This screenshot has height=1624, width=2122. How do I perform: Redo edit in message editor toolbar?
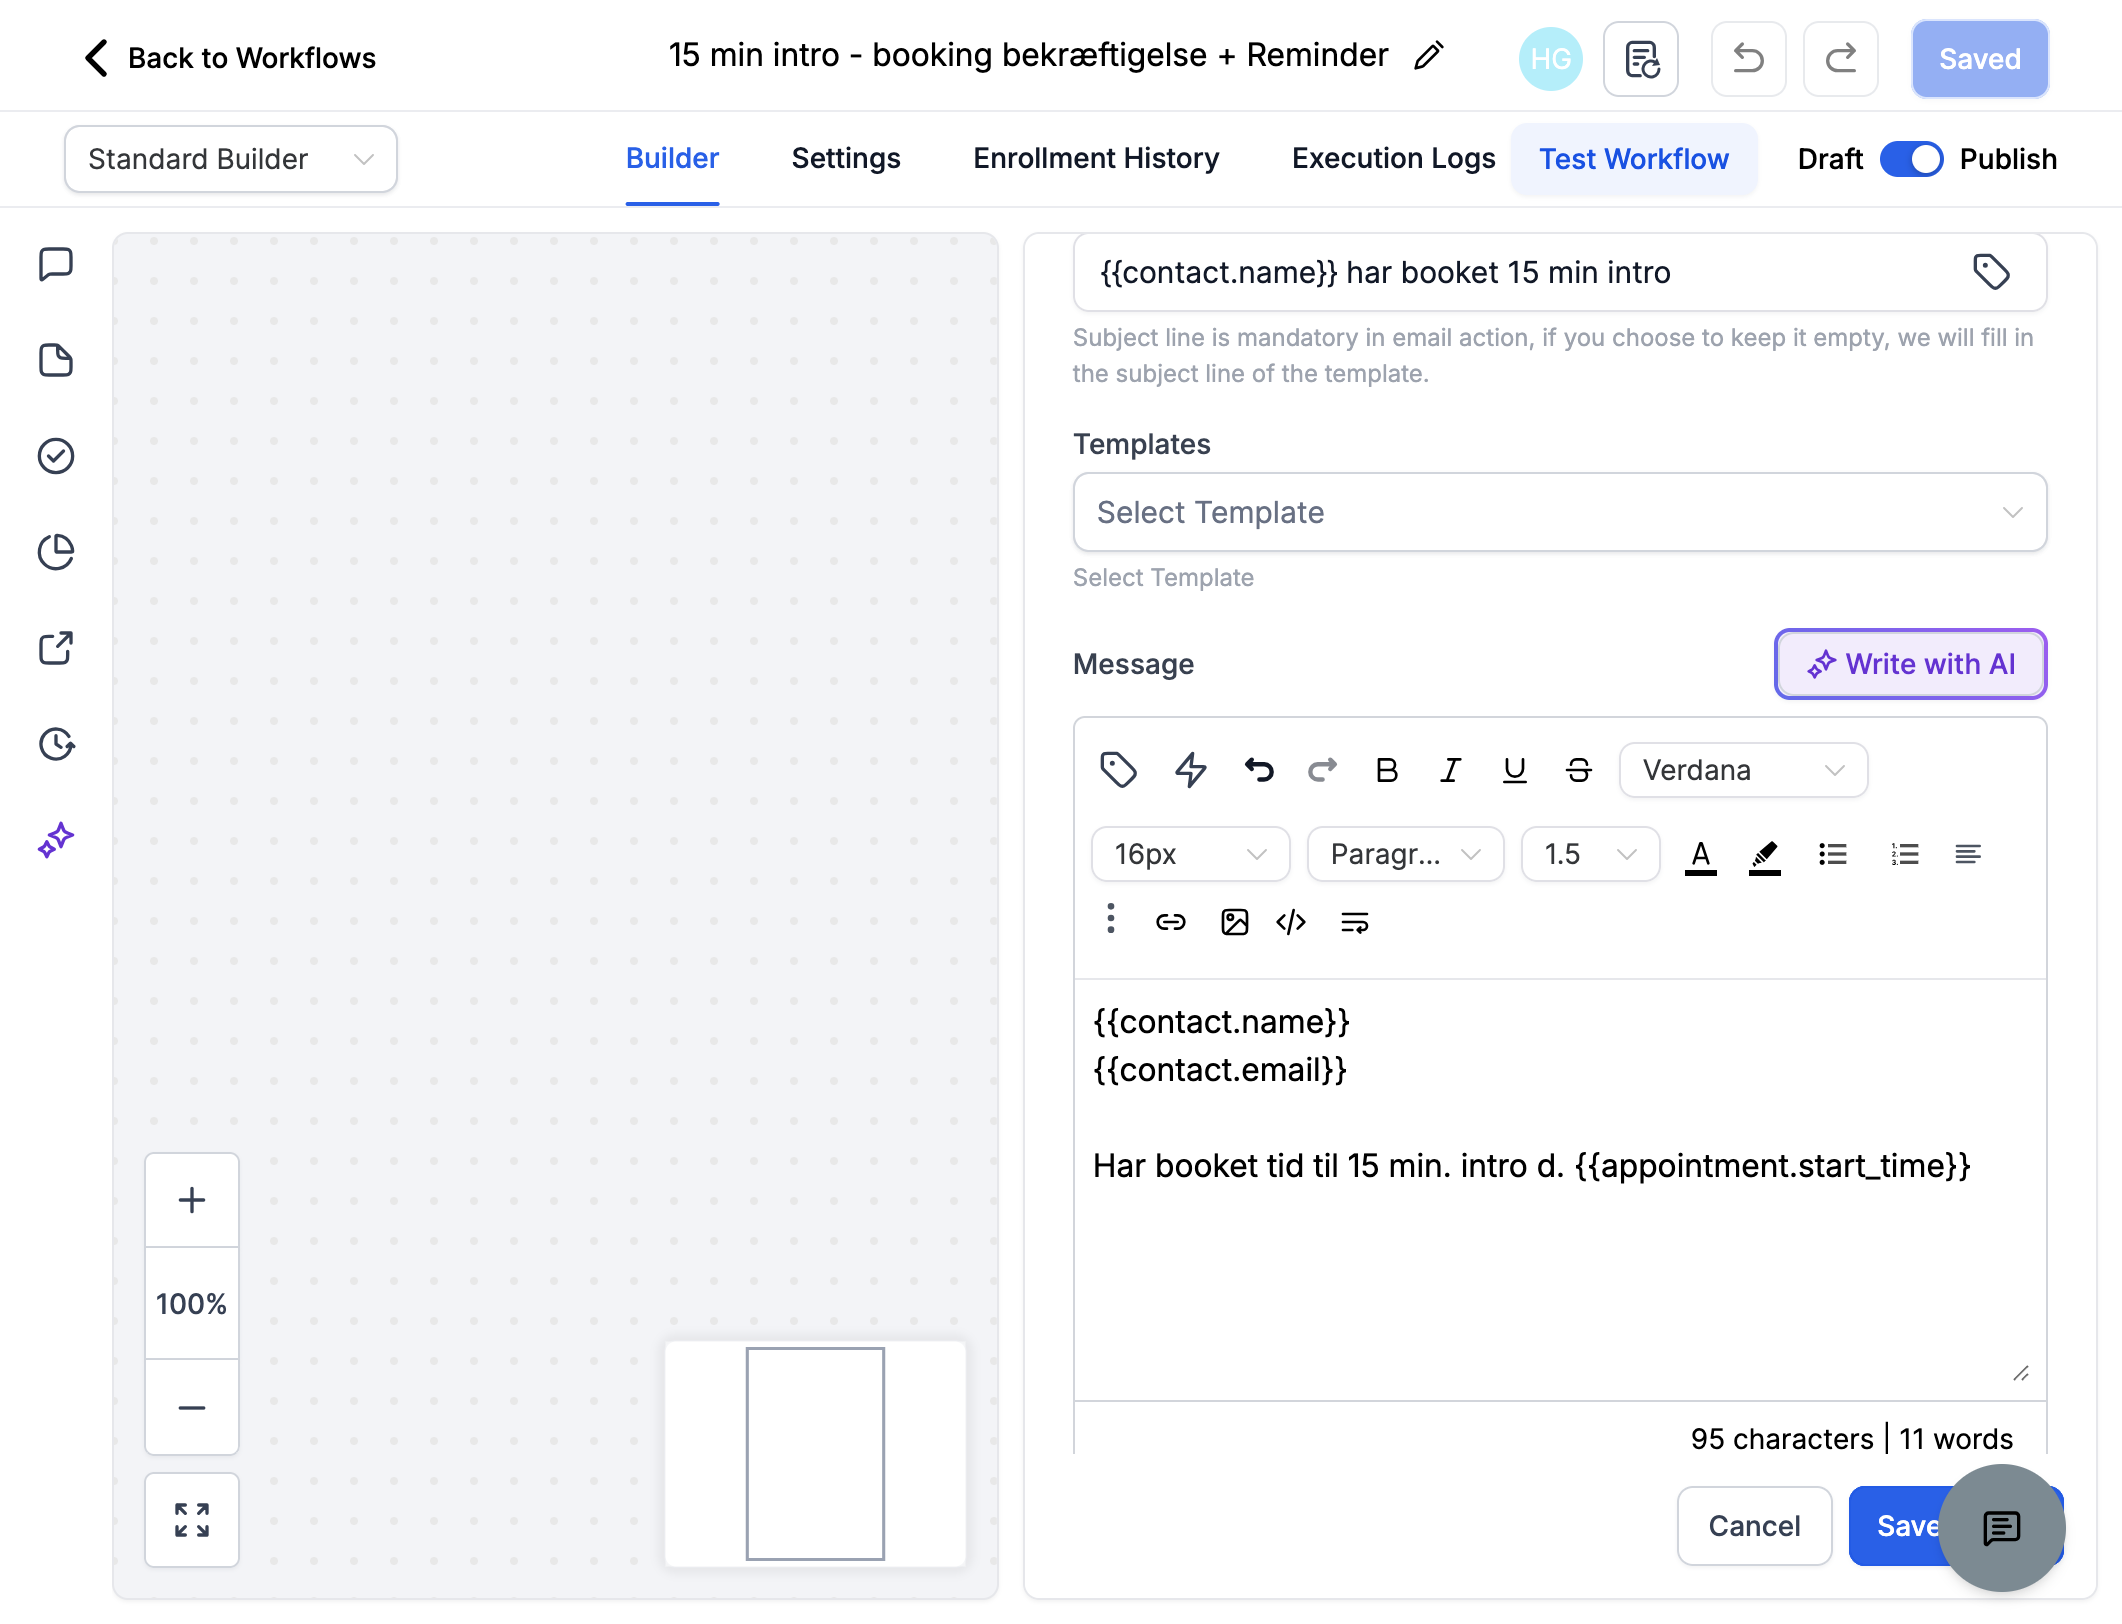pos(1322,770)
